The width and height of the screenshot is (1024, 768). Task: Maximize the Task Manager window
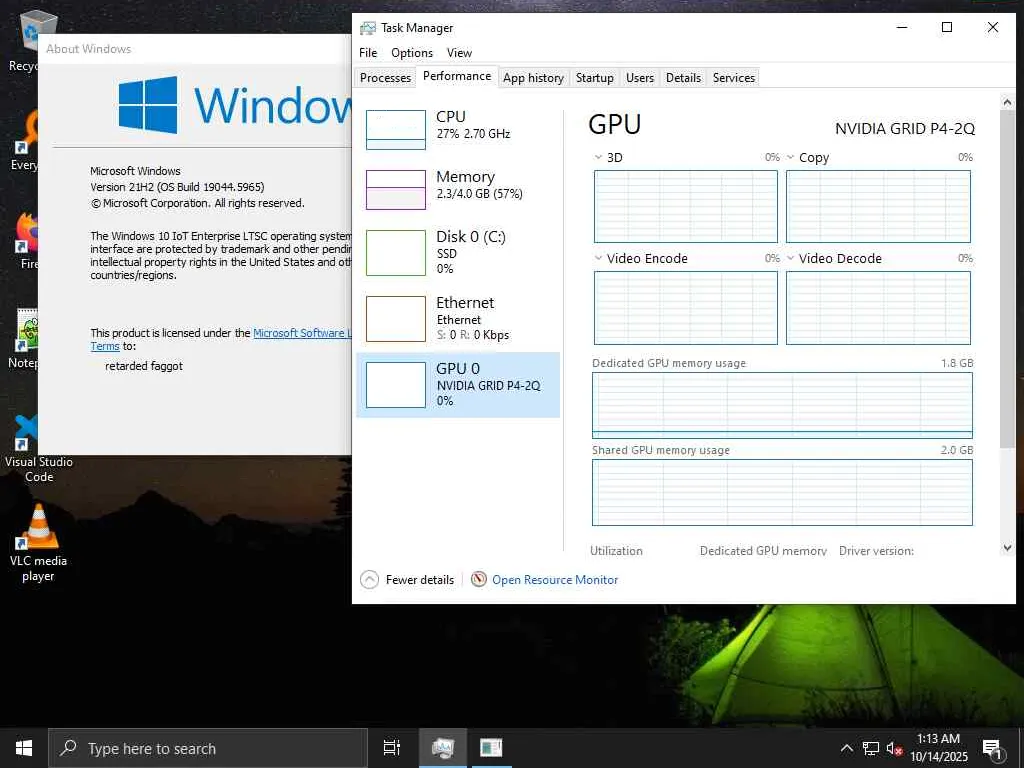(x=947, y=27)
